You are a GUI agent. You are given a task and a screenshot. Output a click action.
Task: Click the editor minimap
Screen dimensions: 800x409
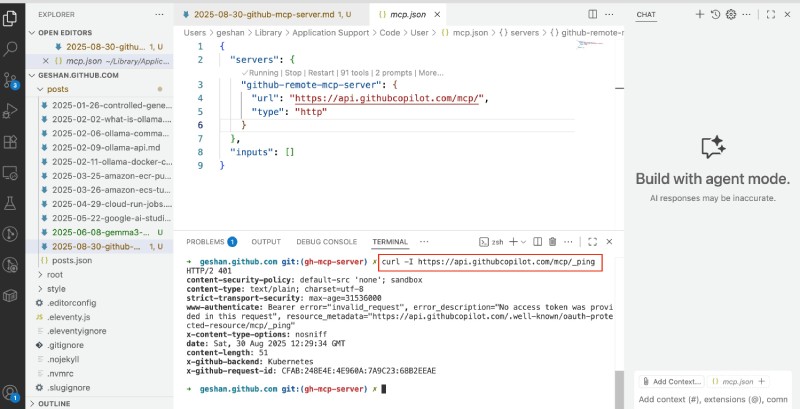click(x=591, y=44)
